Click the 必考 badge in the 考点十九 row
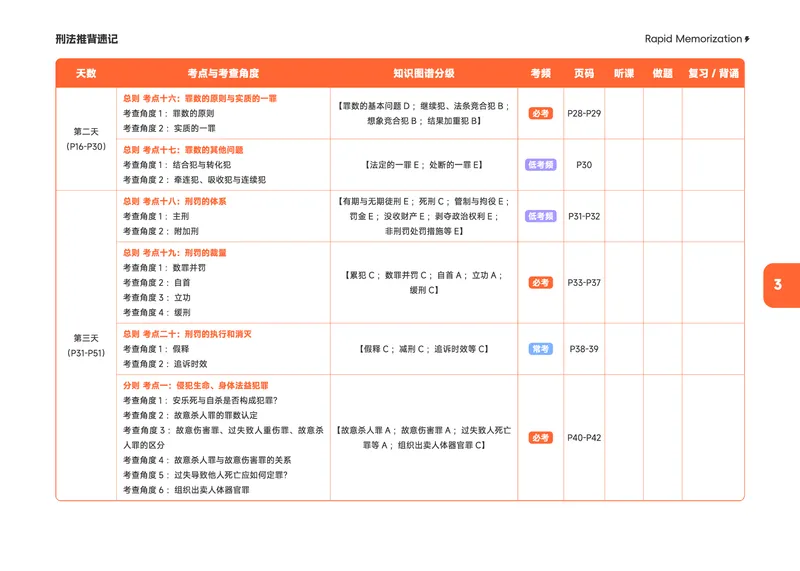Screen dimensions: 800x571 [540, 283]
